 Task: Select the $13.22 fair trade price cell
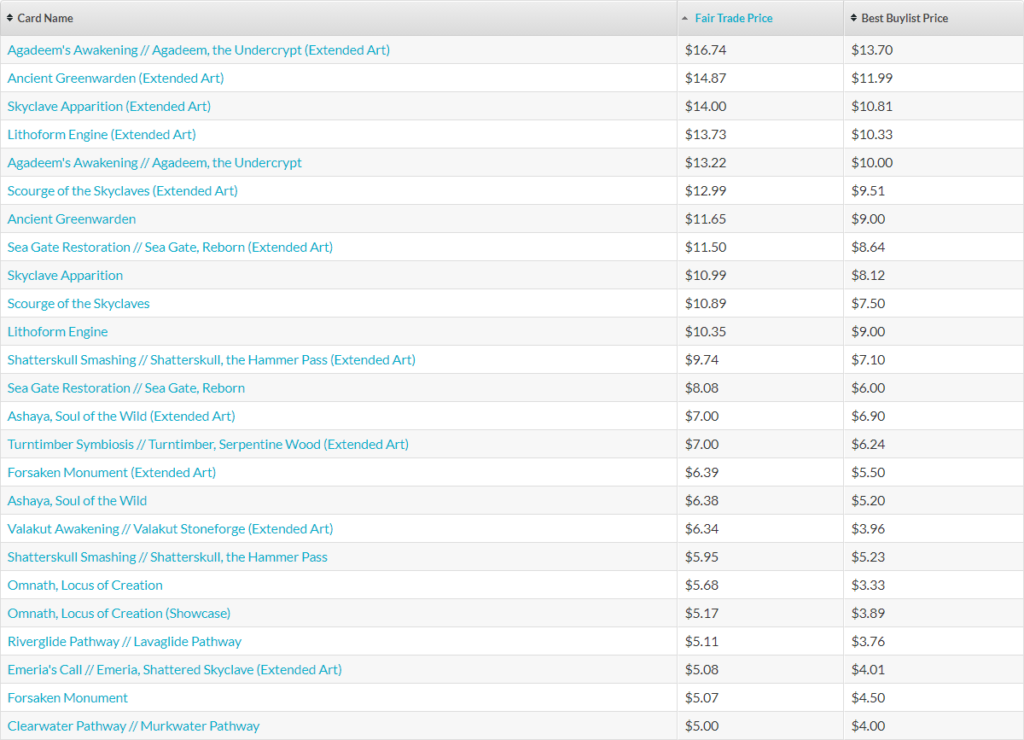760,162
